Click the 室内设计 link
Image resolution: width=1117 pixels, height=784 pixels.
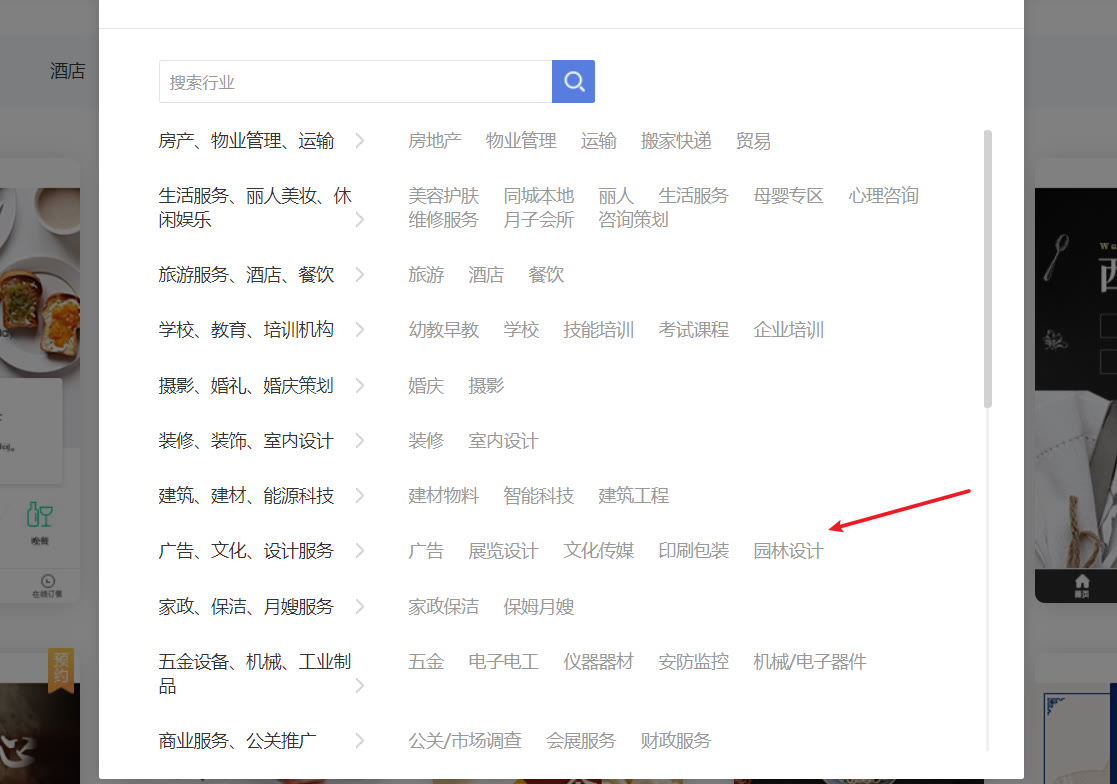click(501, 440)
